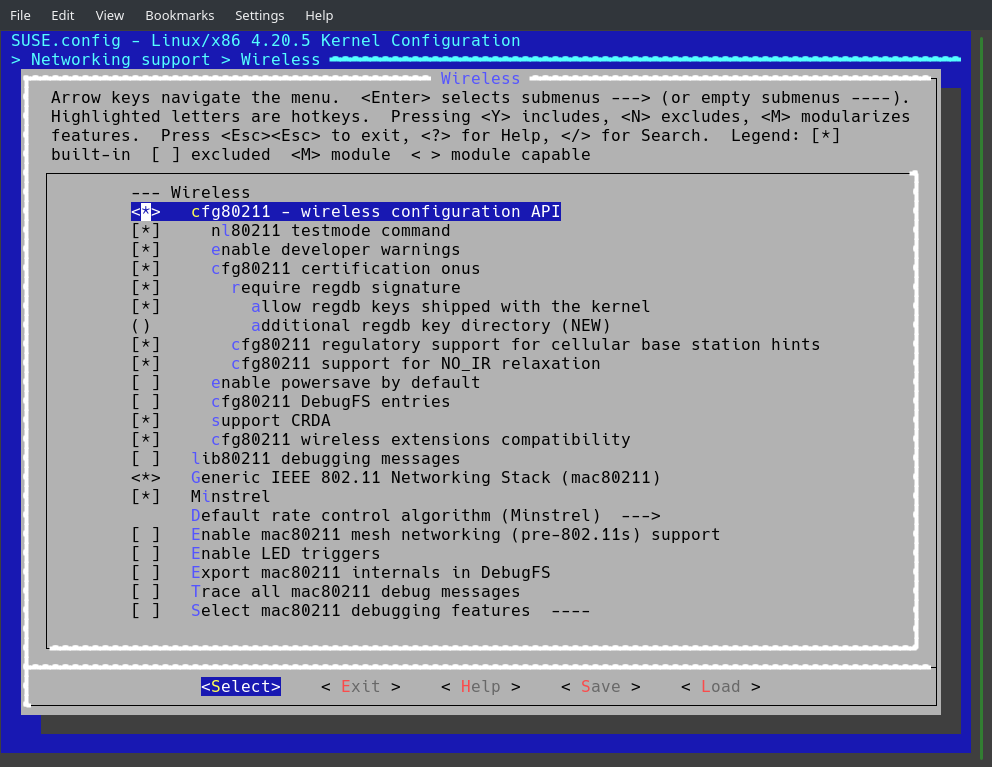992x767 pixels.
Task: Click 'Networking support' breadcrumb text
Action: (x=120, y=59)
